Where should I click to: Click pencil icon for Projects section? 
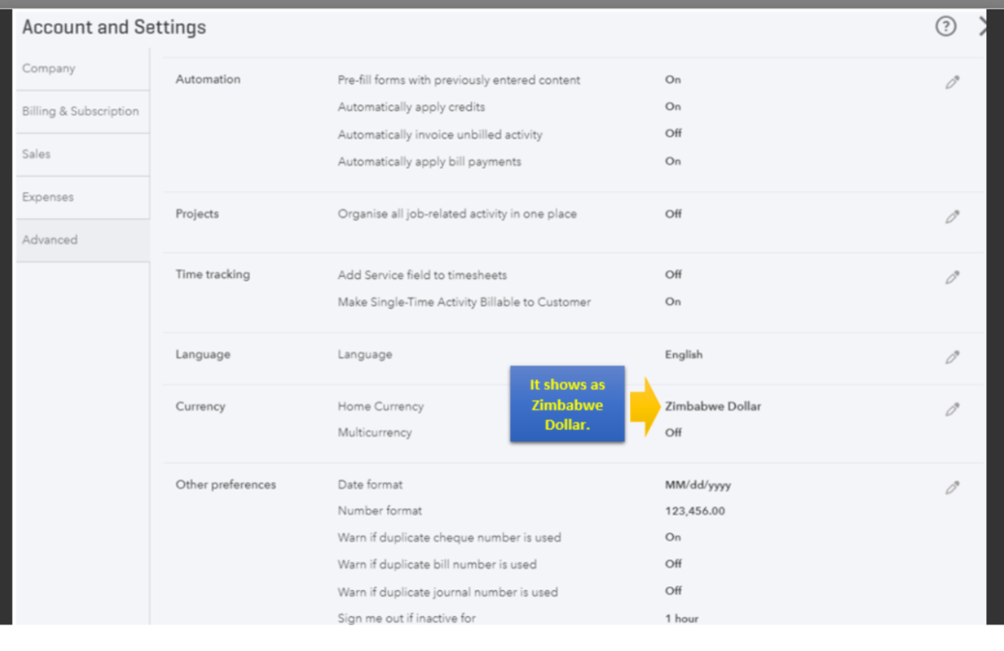[x=952, y=216]
